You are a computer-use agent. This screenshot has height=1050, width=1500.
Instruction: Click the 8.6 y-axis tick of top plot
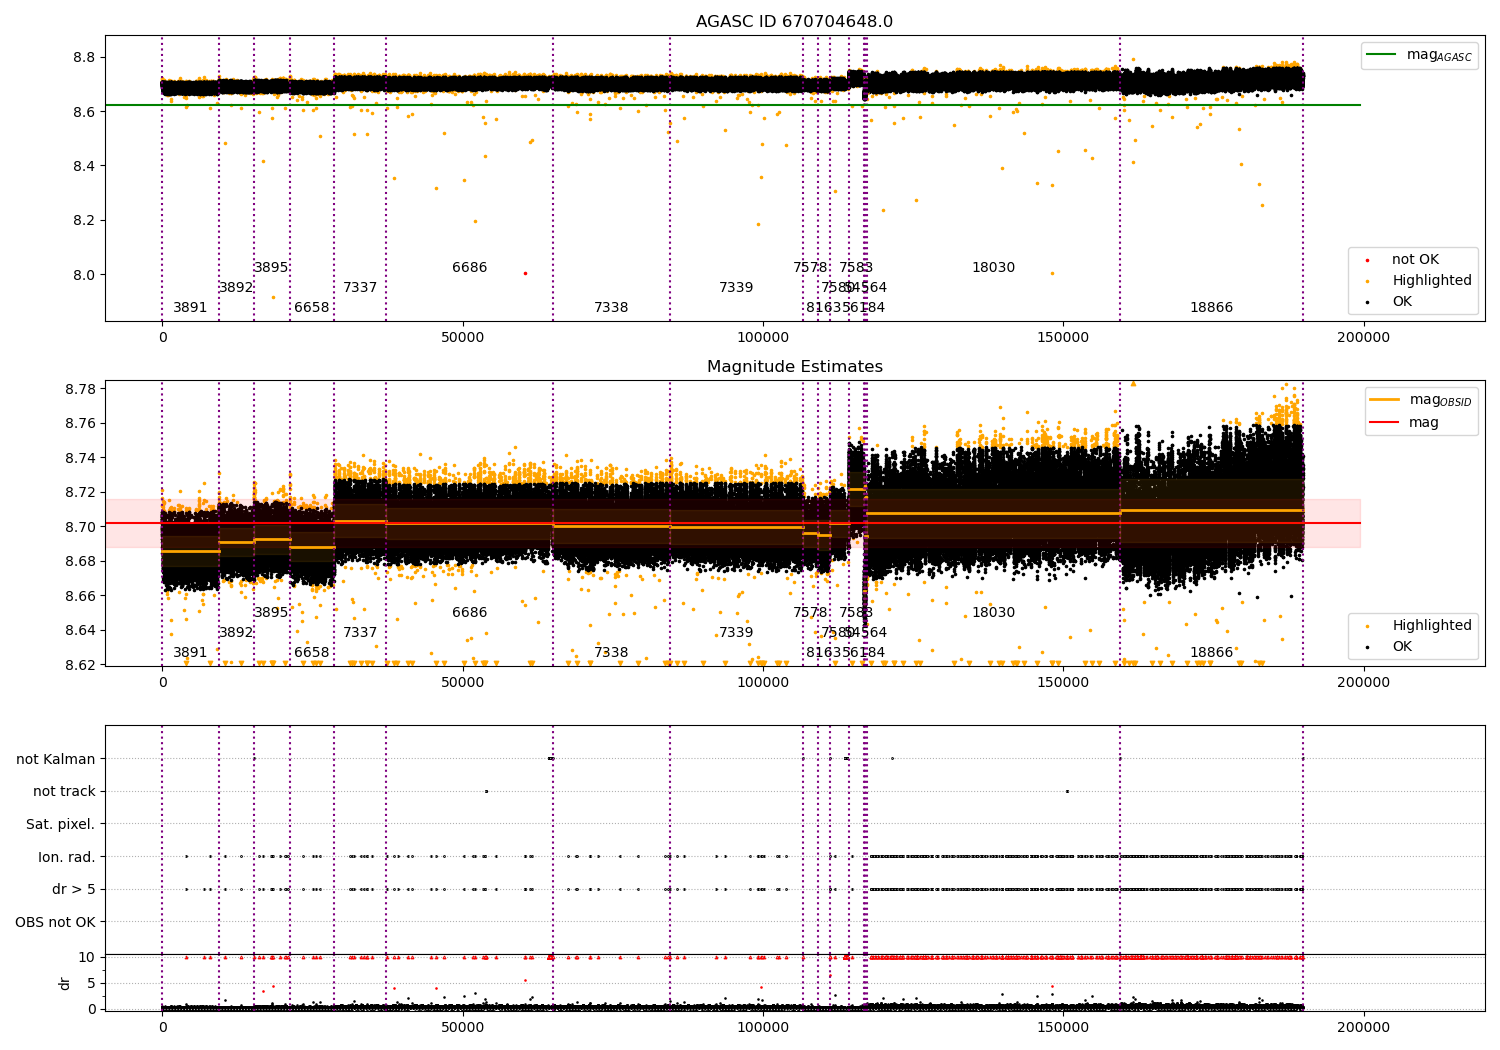pos(84,112)
